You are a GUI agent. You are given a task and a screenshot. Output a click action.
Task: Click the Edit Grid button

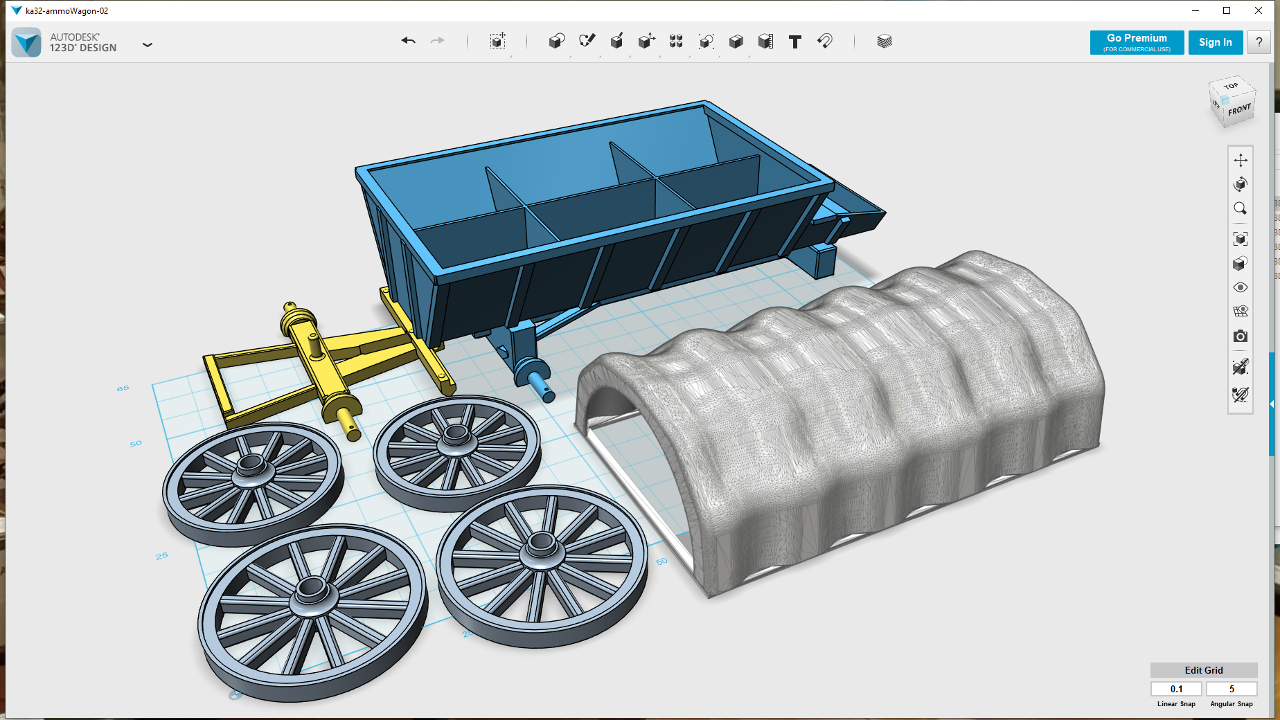tap(1204, 670)
